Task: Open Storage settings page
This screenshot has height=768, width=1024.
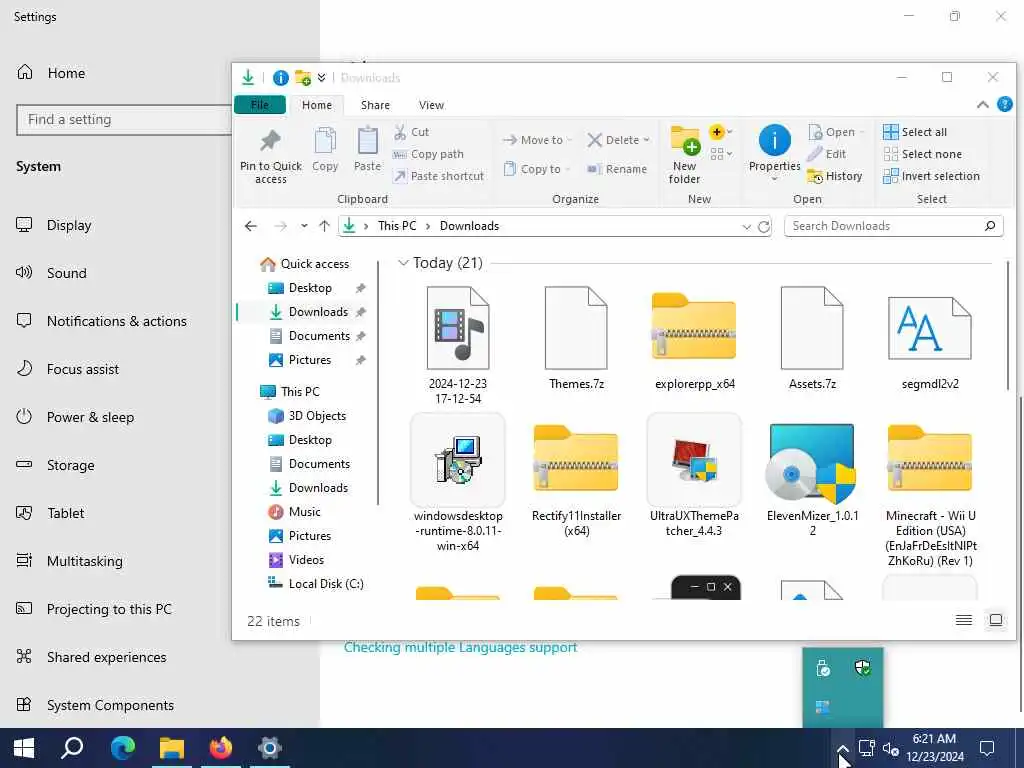Action: point(71,465)
